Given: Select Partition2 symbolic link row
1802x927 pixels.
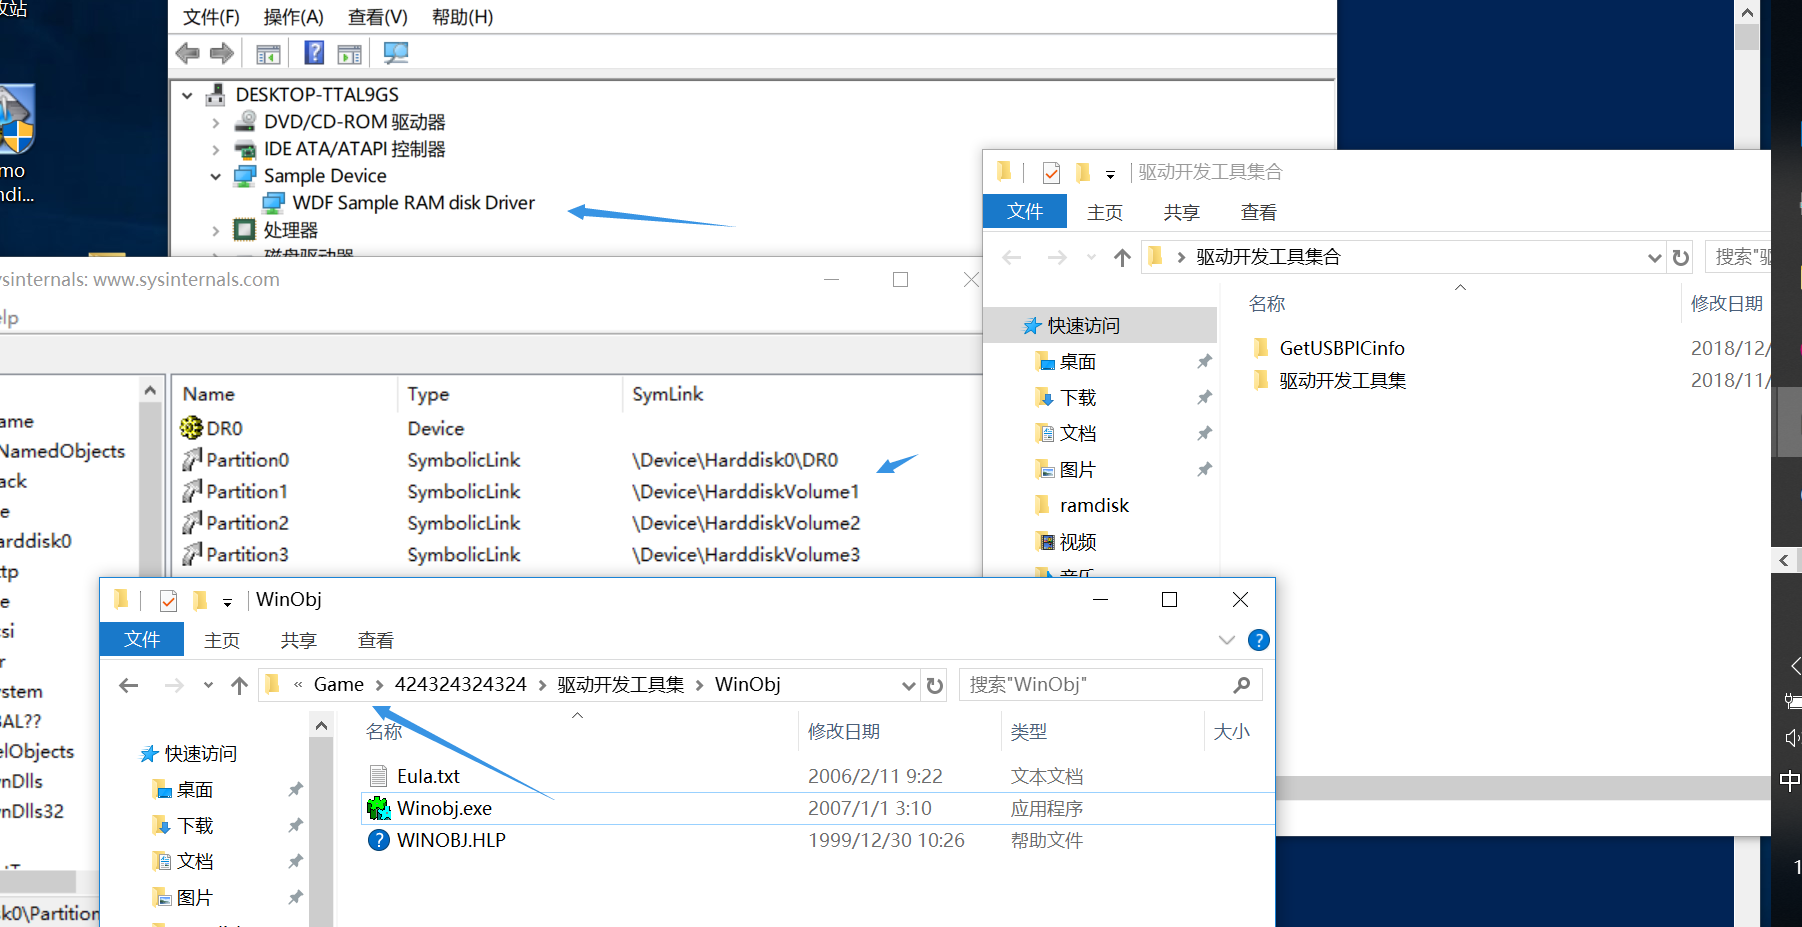Looking at the screenshot, I should click(x=247, y=523).
